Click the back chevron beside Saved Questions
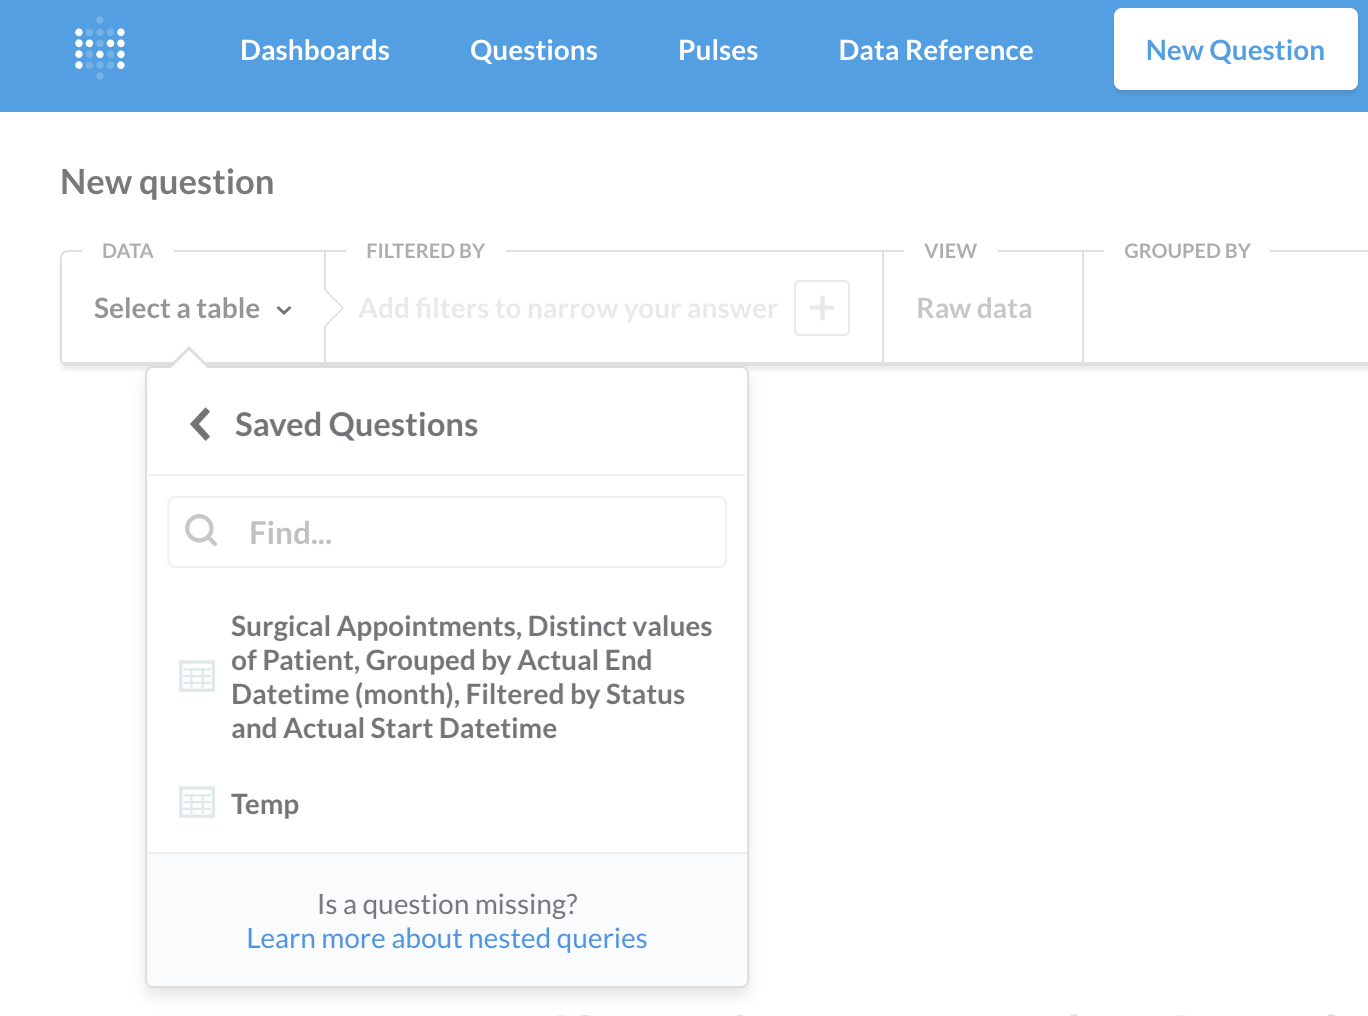Screen dimensions: 1368x1016 [x=199, y=424]
